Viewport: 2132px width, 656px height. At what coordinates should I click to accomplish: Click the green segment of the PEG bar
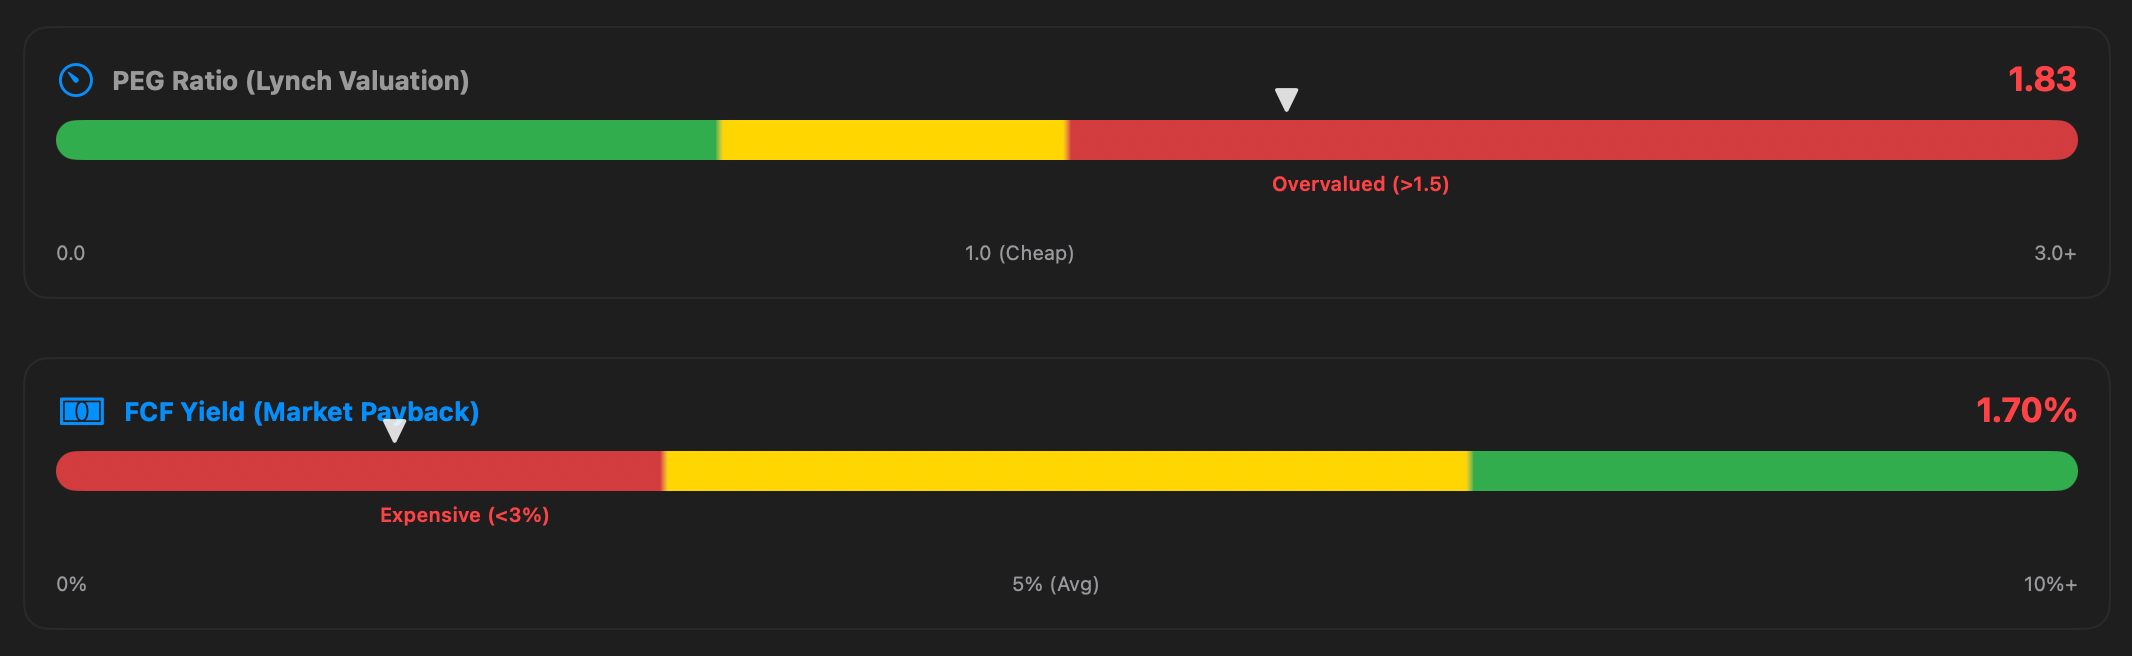[x=387, y=140]
